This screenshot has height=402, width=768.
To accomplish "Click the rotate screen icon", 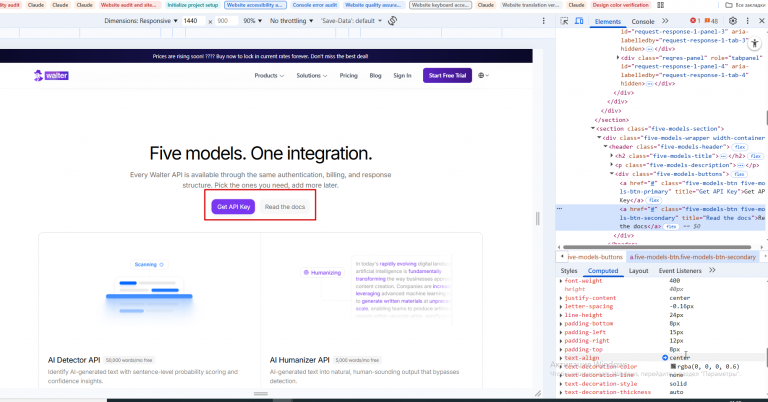I will point(392,21).
